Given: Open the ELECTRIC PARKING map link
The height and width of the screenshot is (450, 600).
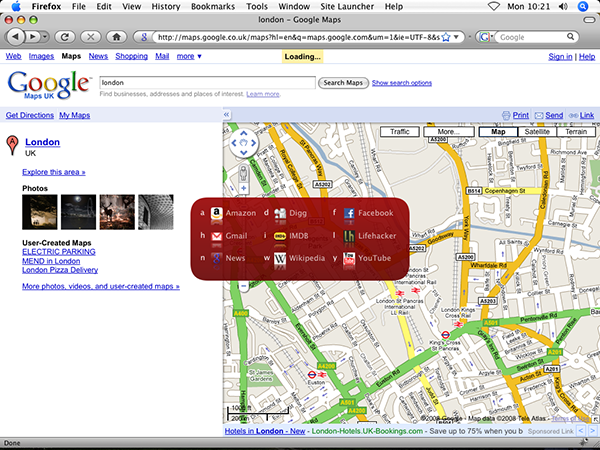Looking at the screenshot, I should coord(59,252).
